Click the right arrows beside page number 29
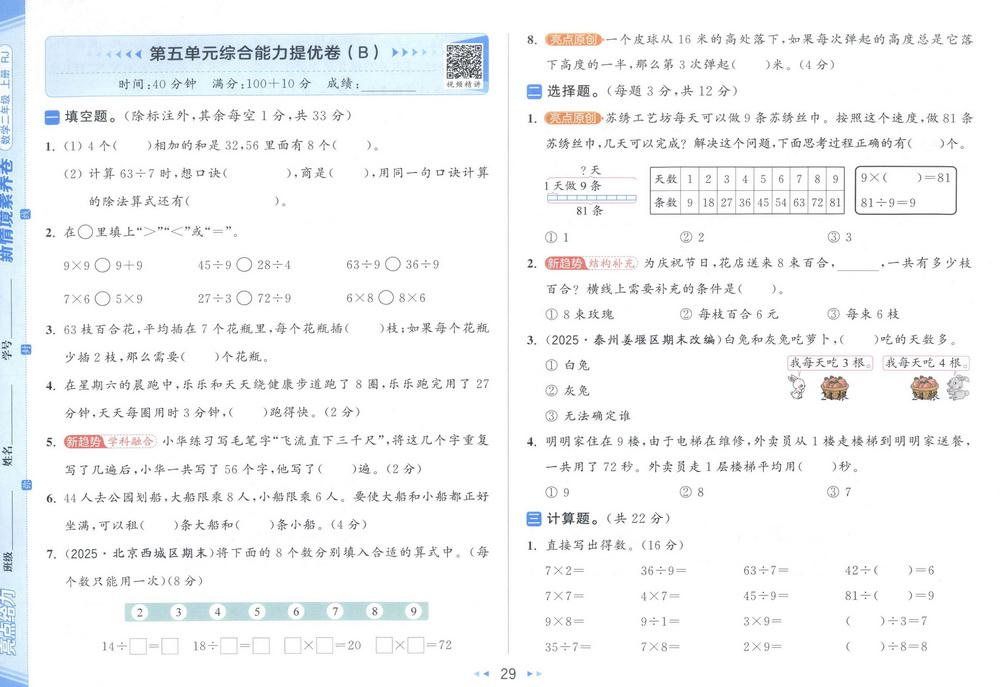The width and height of the screenshot is (1000, 687). pyautogui.click(x=534, y=675)
